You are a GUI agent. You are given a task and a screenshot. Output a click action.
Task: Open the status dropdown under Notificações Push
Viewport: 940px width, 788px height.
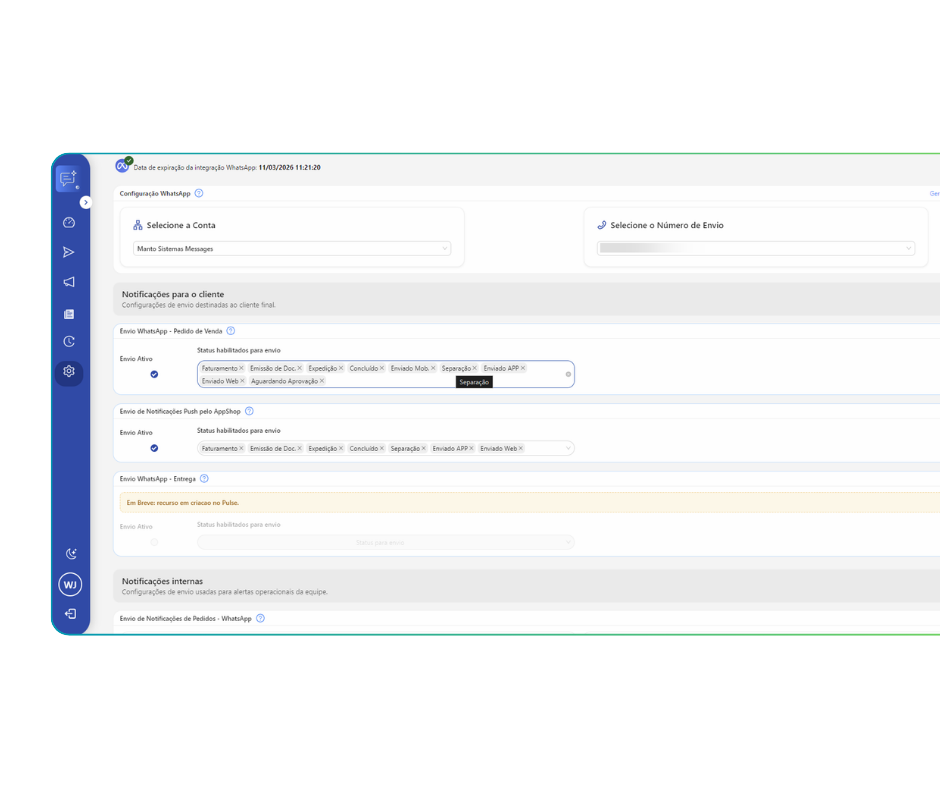[569, 448]
